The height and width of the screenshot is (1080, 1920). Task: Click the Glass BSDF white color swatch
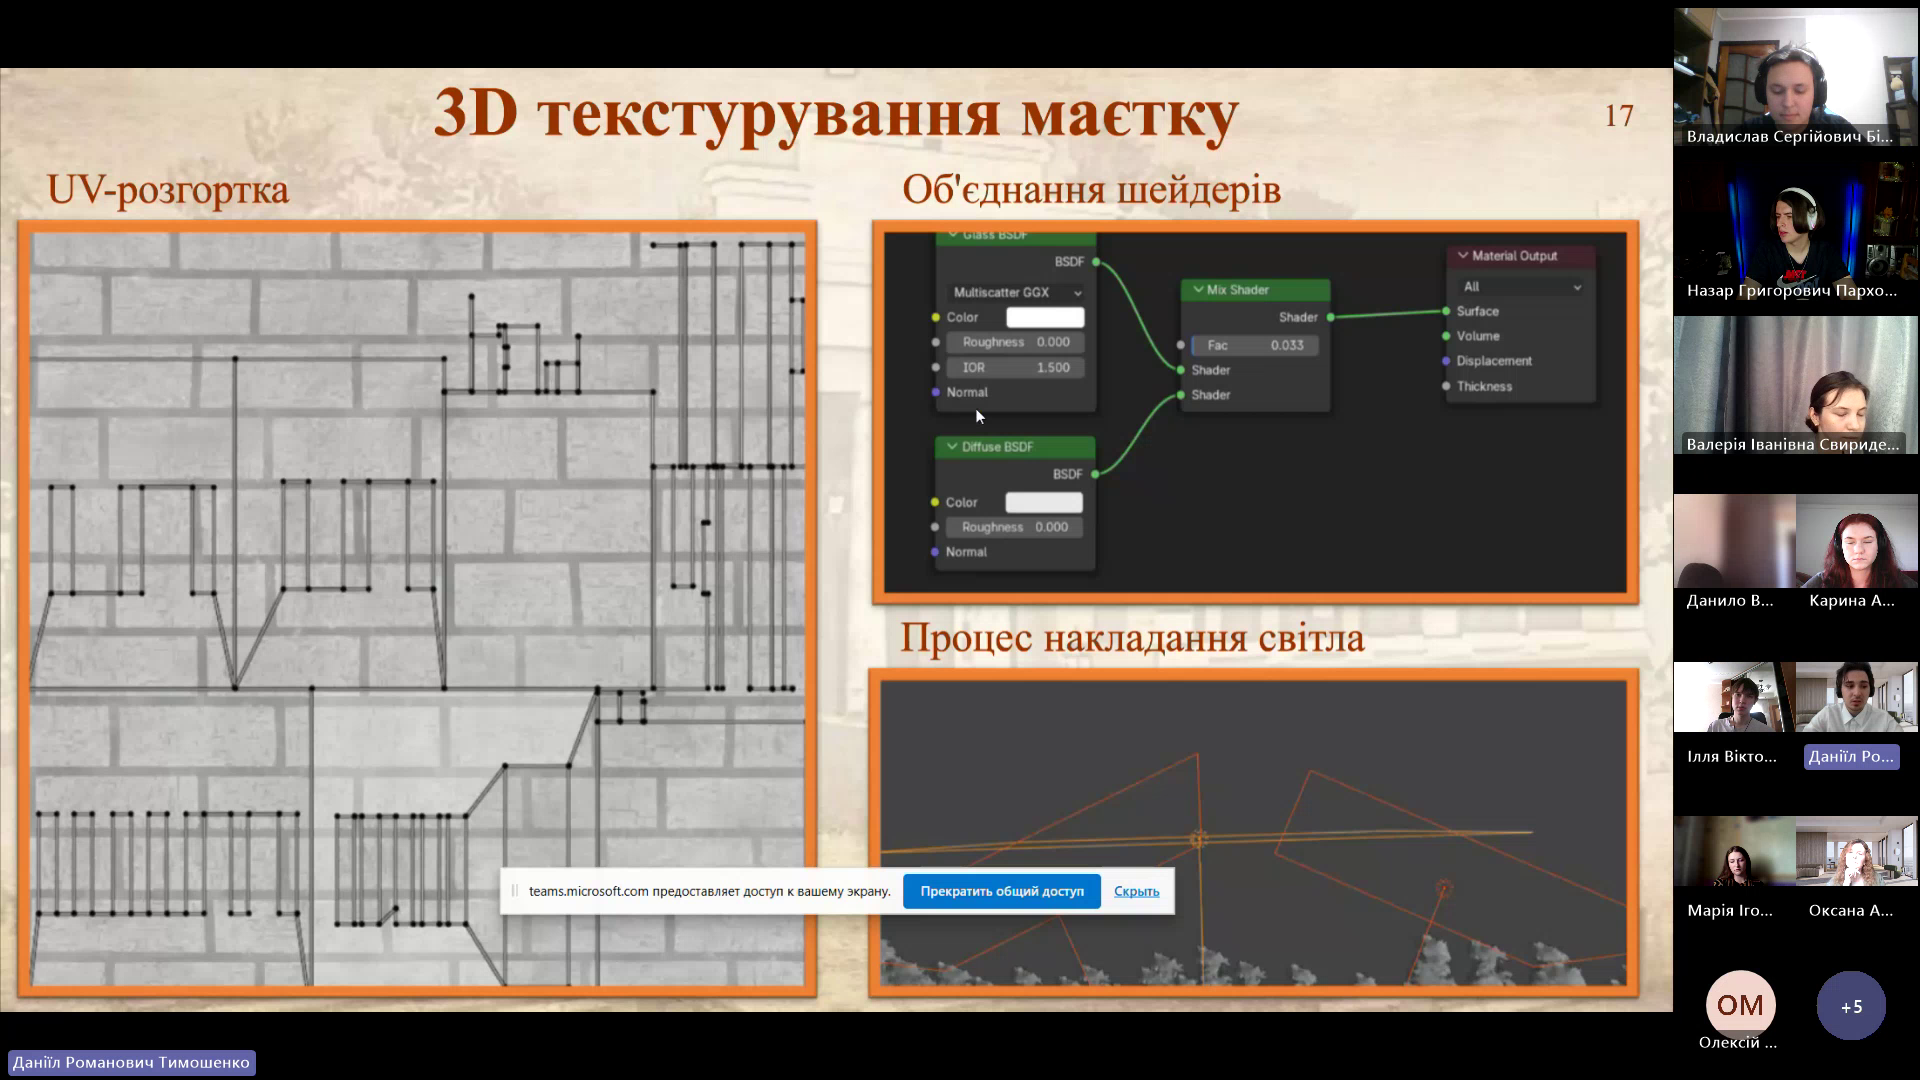pos(1045,318)
